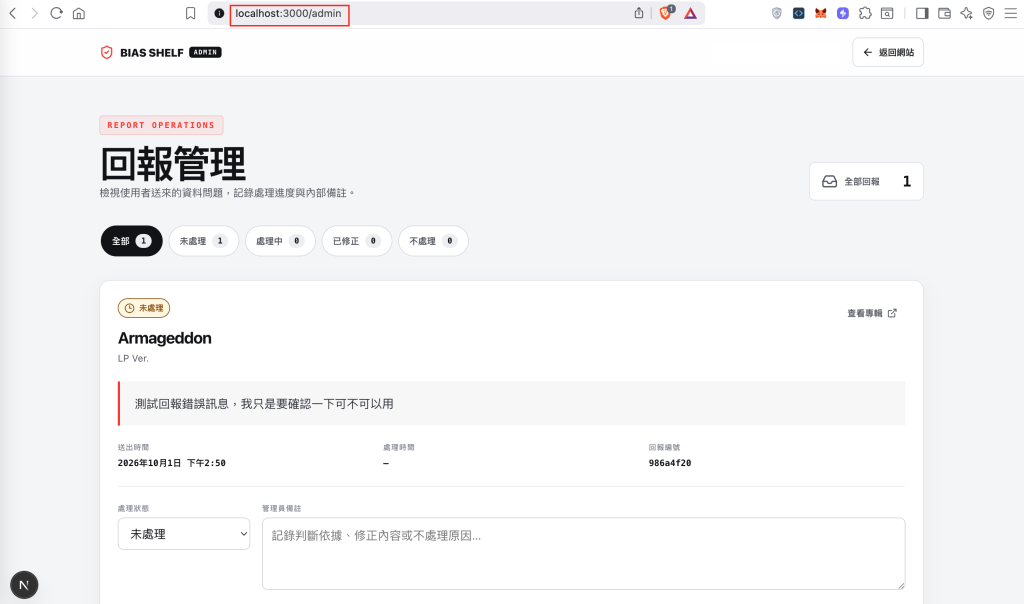The height and width of the screenshot is (604, 1024).
Task: Go to the browser home icon
Action: pyautogui.click(x=79, y=13)
